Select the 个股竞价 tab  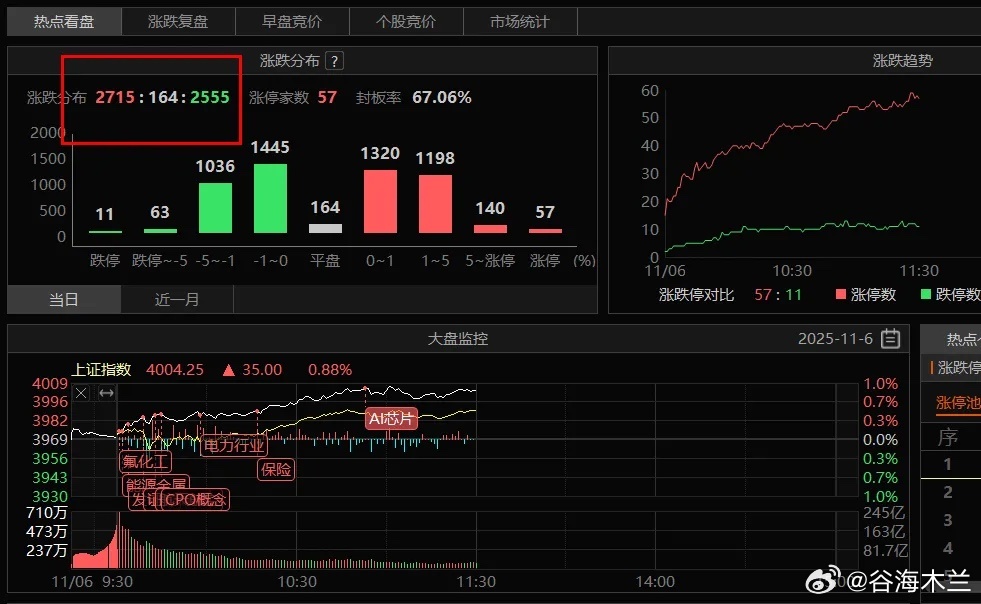[x=405, y=22]
